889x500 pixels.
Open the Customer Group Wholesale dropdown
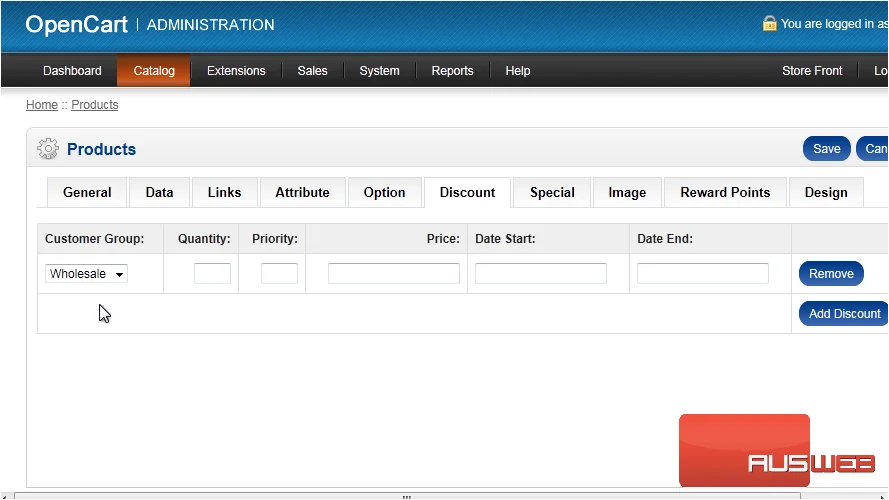click(86, 274)
